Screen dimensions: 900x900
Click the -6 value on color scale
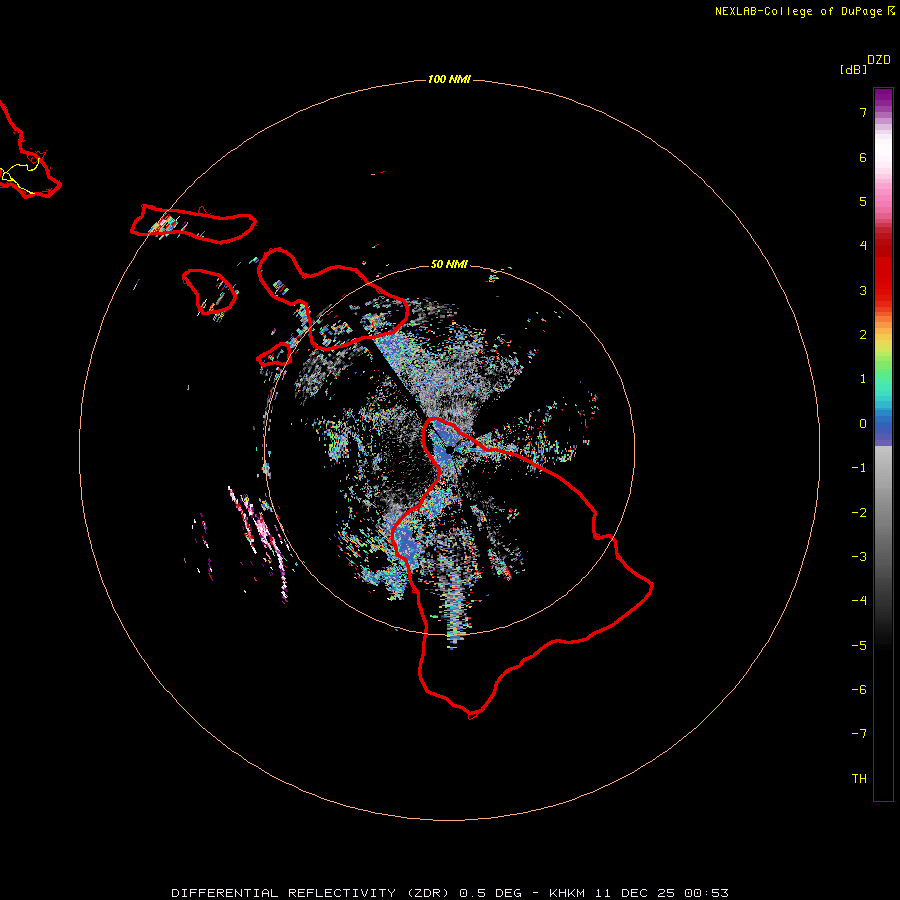859,690
